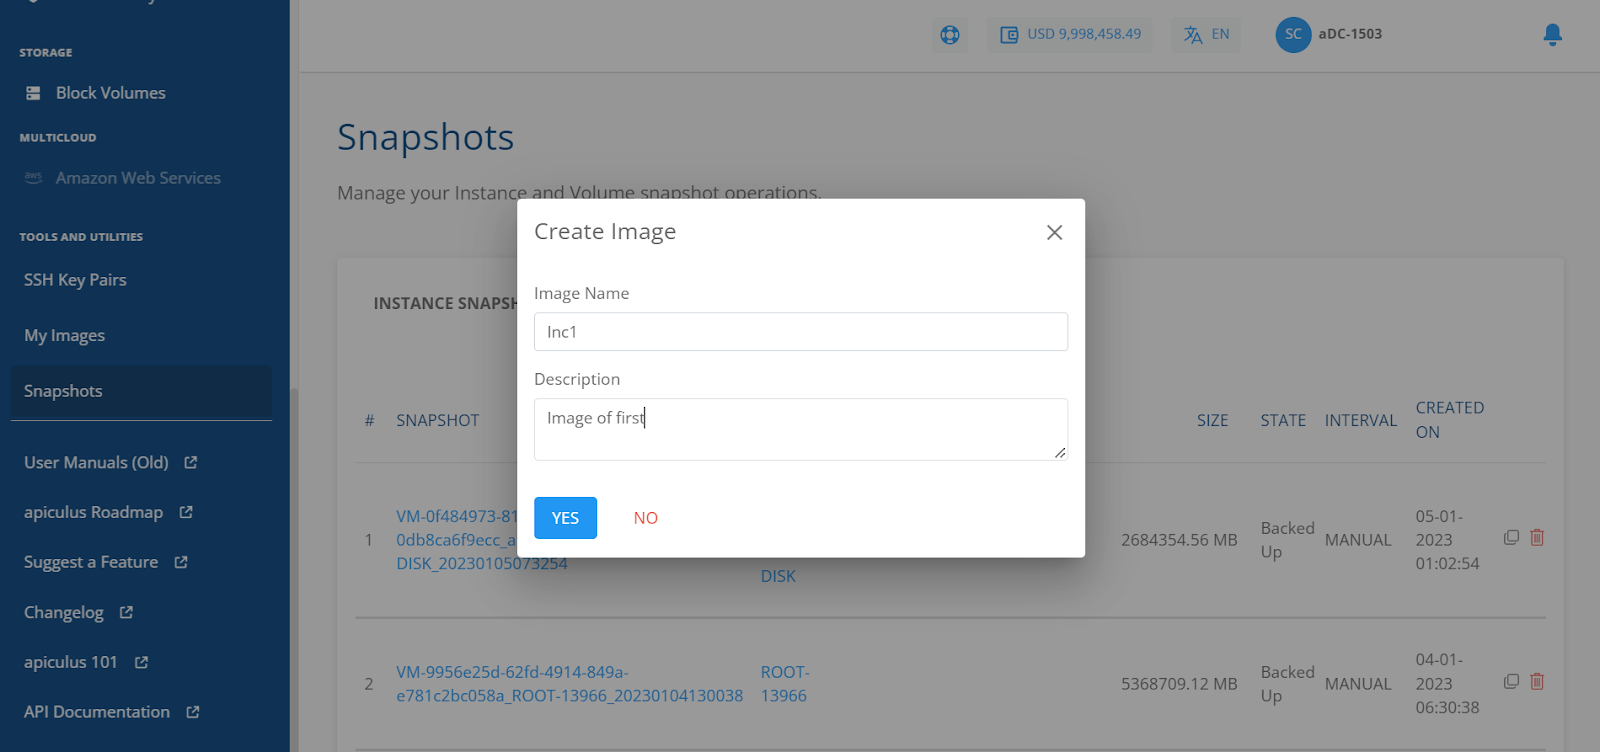This screenshot has height=752, width=1600.
Task: Select the 2684354.56 MB size cell
Action: pyautogui.click(x=1179, y=540)
